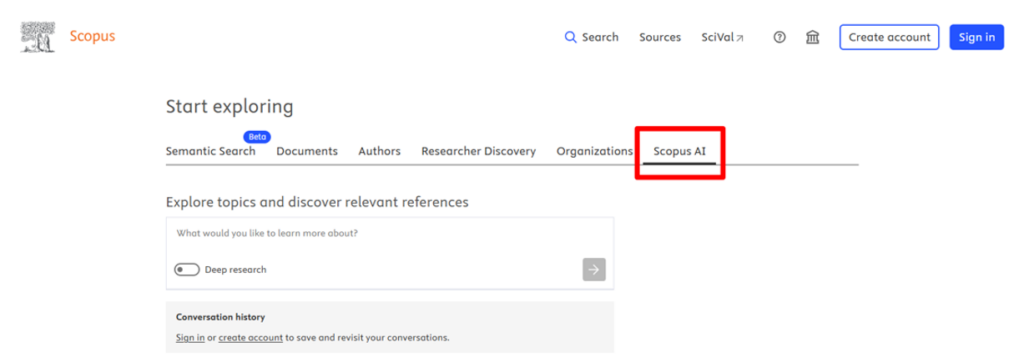Viewport: 1024px width, 363px height.
Task: Click the Elsevier tree logo
Action: [38, 37]
